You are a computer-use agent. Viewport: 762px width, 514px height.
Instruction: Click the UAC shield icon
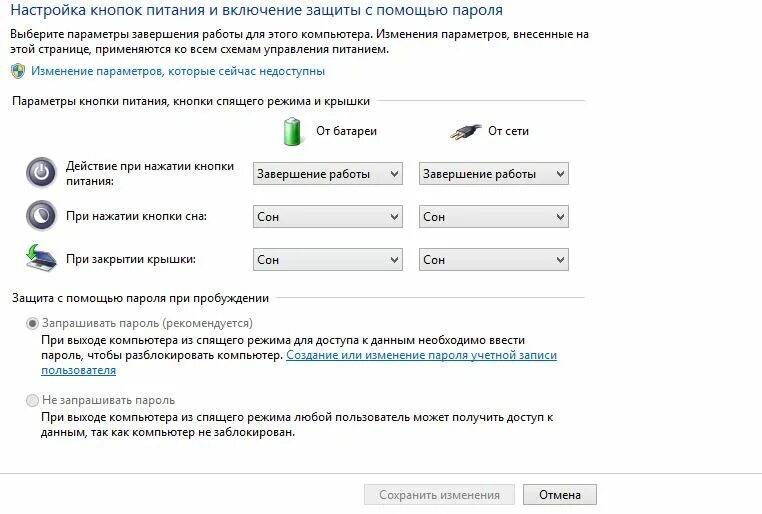point(18,71)
